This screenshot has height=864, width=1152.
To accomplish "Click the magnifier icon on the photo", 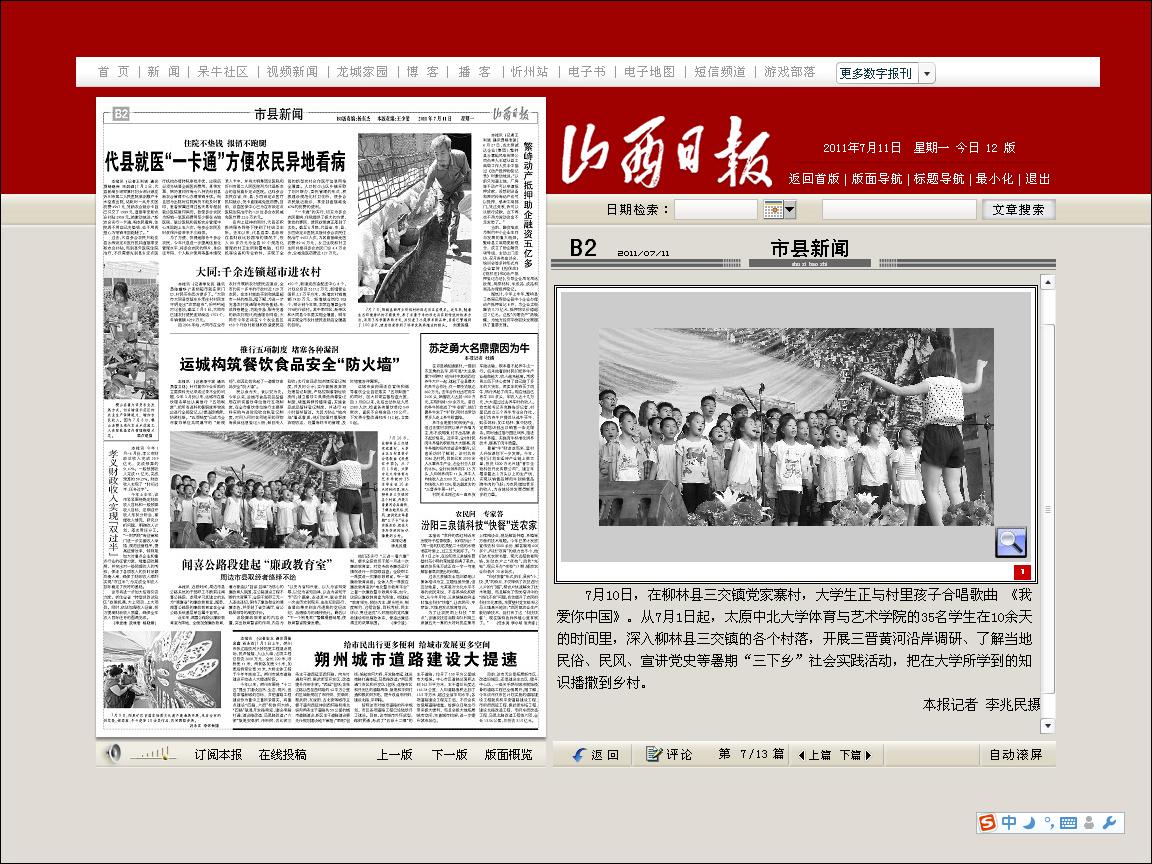I will tap(1010, 542).
